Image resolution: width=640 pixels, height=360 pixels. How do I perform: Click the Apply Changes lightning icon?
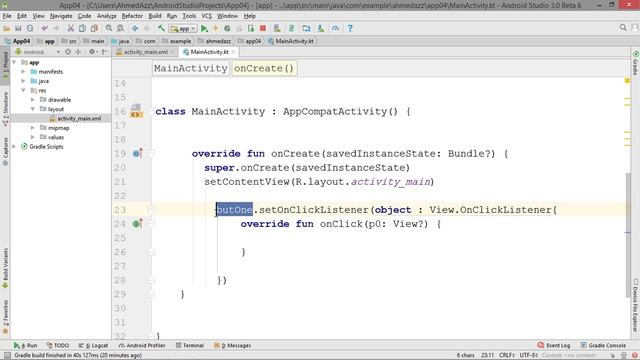click(x=216, y=29)
